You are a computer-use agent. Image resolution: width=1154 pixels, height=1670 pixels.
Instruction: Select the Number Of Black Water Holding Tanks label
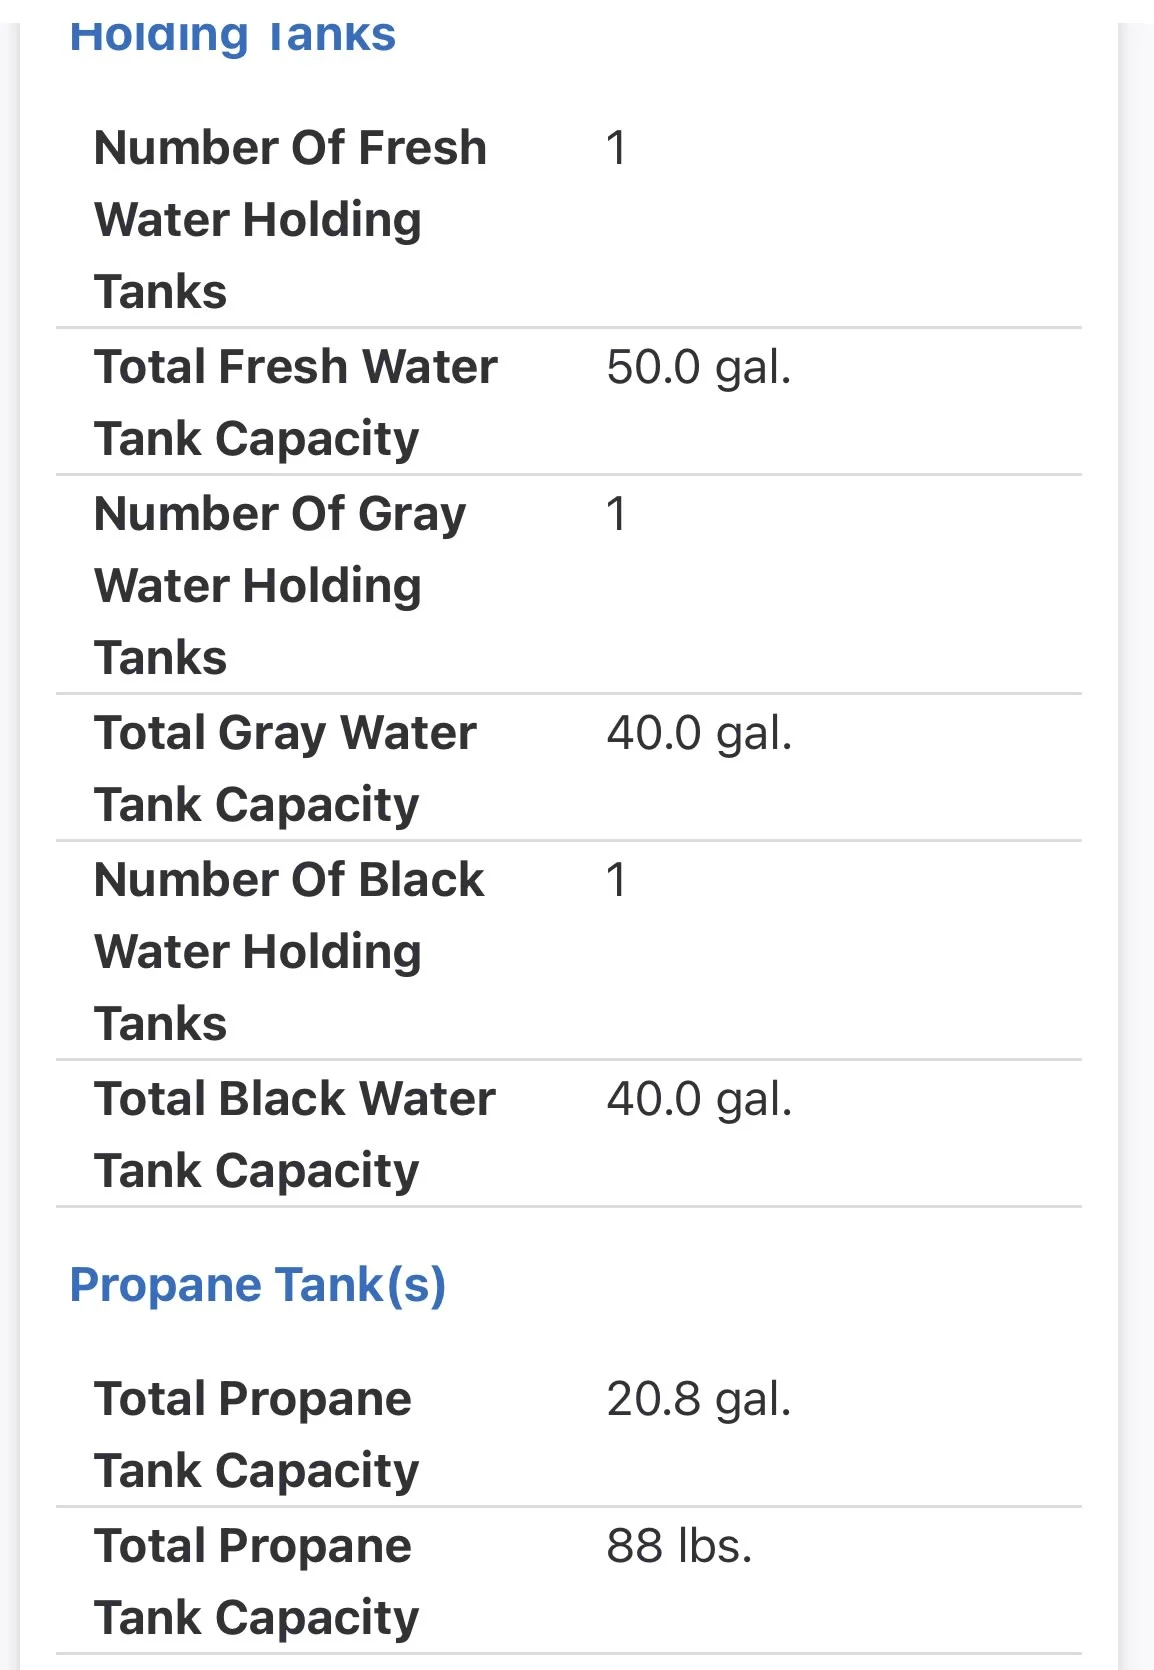coord(289,951)
